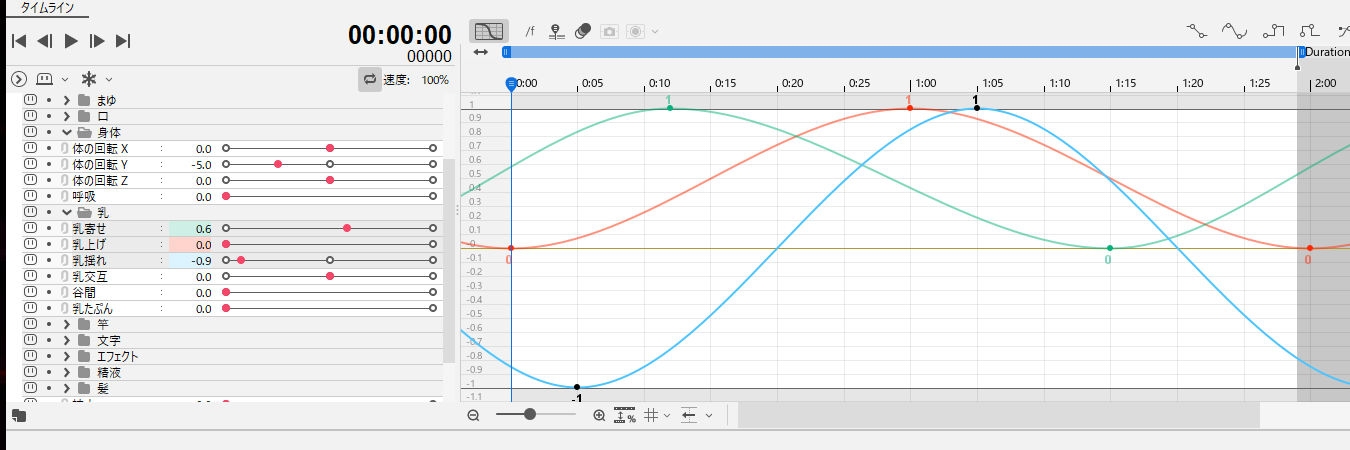
Task: Select the smooth wave curve icon
Action: tap(1235, 31)
